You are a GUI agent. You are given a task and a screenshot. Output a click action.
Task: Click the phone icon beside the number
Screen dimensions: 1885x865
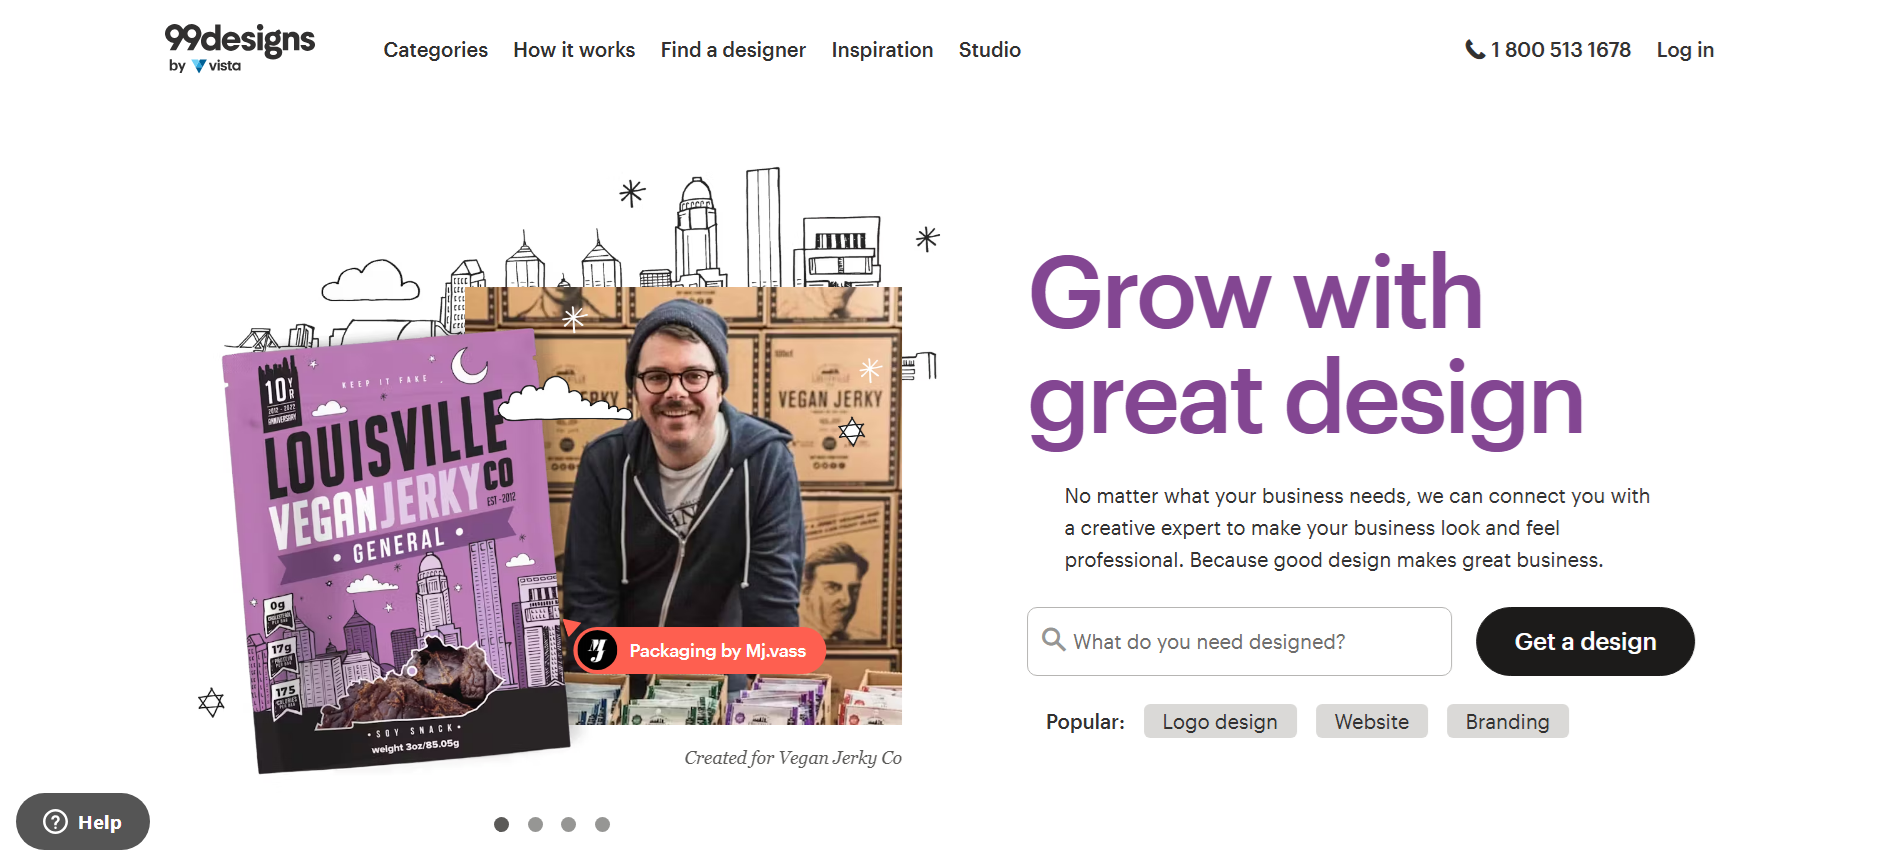click(x=1474, y=49)
